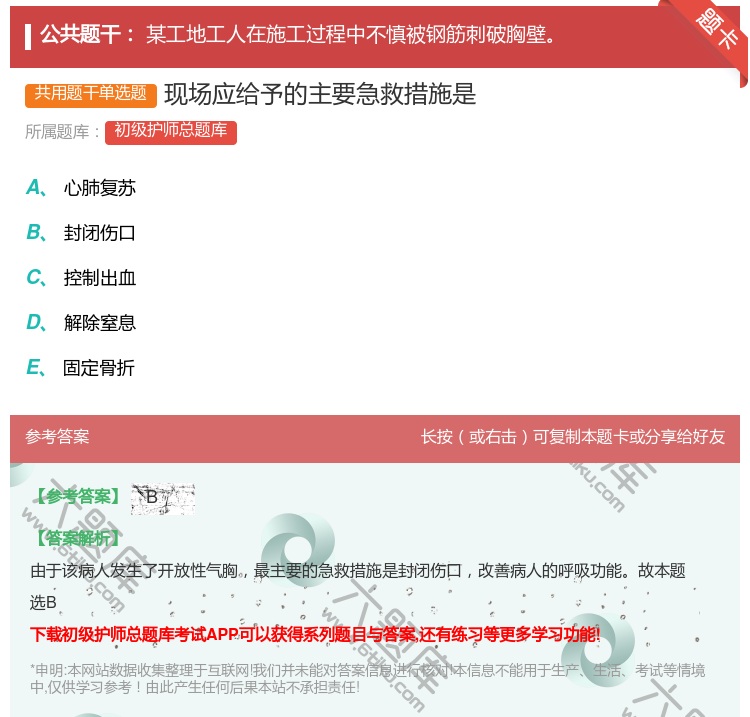This screenshot has width=750, height=717.
Task: Click the 长按（或右击）可复制本题卡 hint text
Action: [x=573, y=437]
